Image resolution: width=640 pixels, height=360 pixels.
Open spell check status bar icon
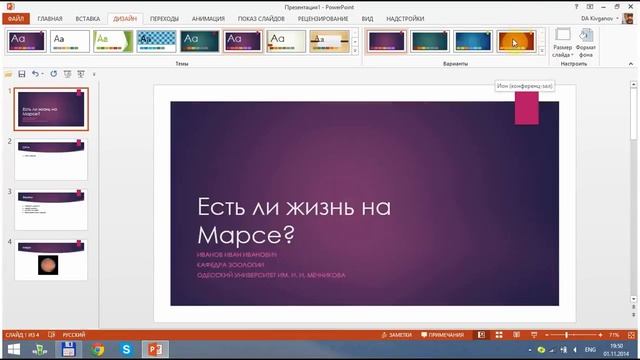point(51,335)
